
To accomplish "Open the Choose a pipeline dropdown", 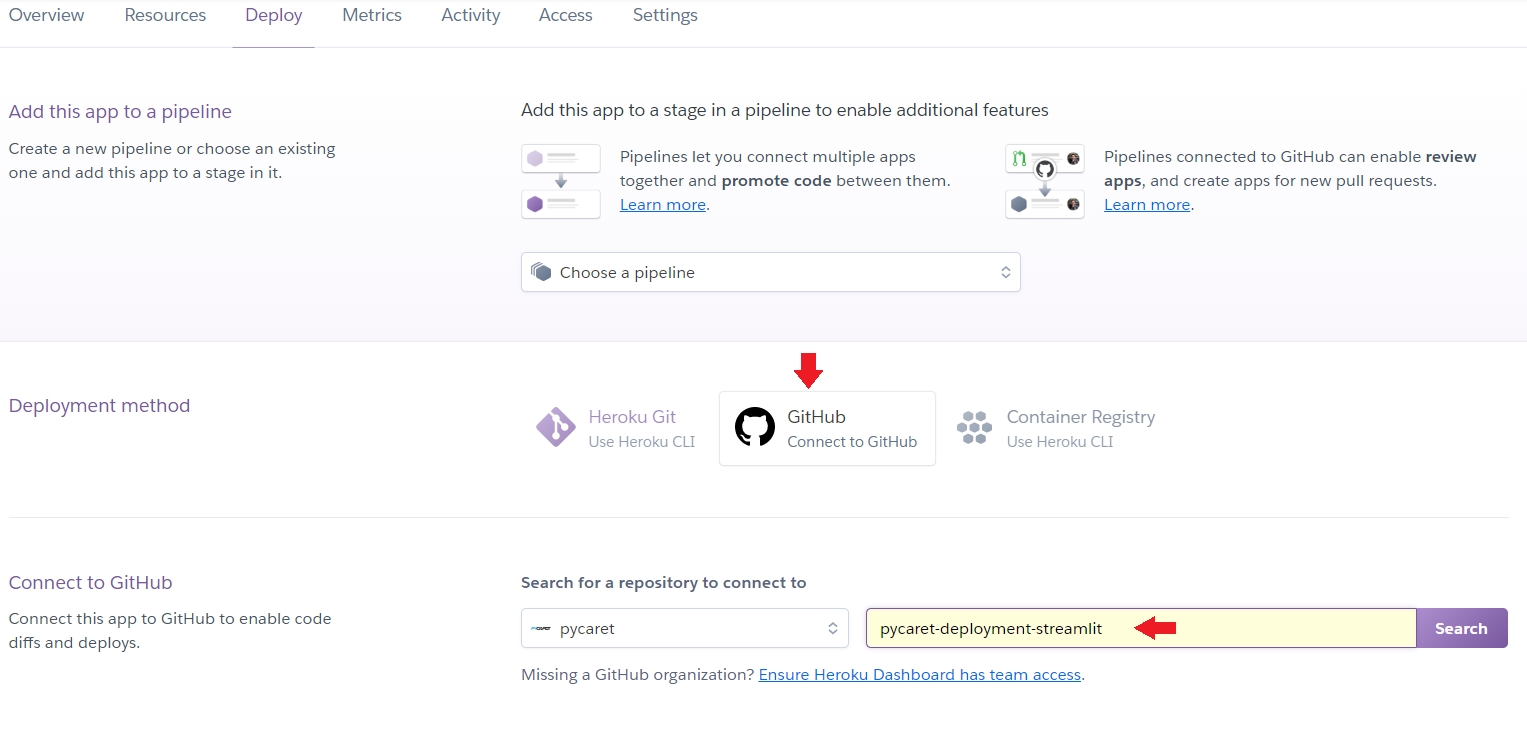I will 770,272.
